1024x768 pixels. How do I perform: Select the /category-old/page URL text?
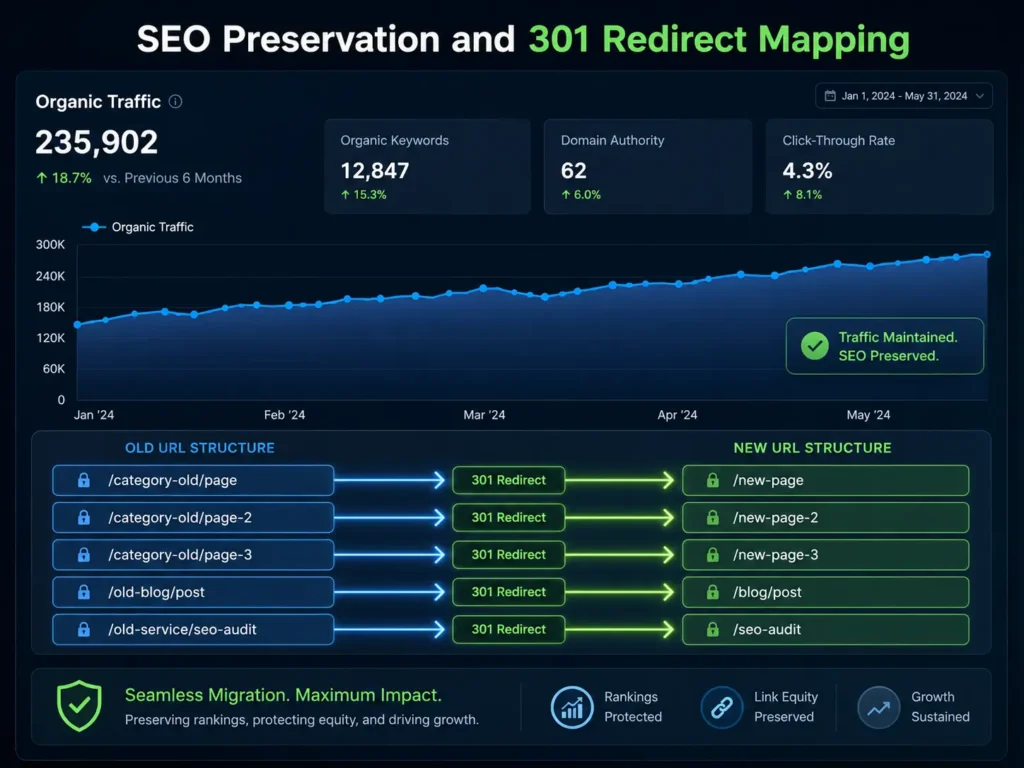click(x=172, y=480)
